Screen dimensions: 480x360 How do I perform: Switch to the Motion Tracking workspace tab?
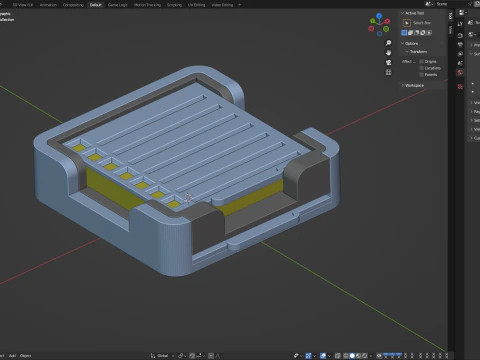pyautogui.click(x=147, y=5)
